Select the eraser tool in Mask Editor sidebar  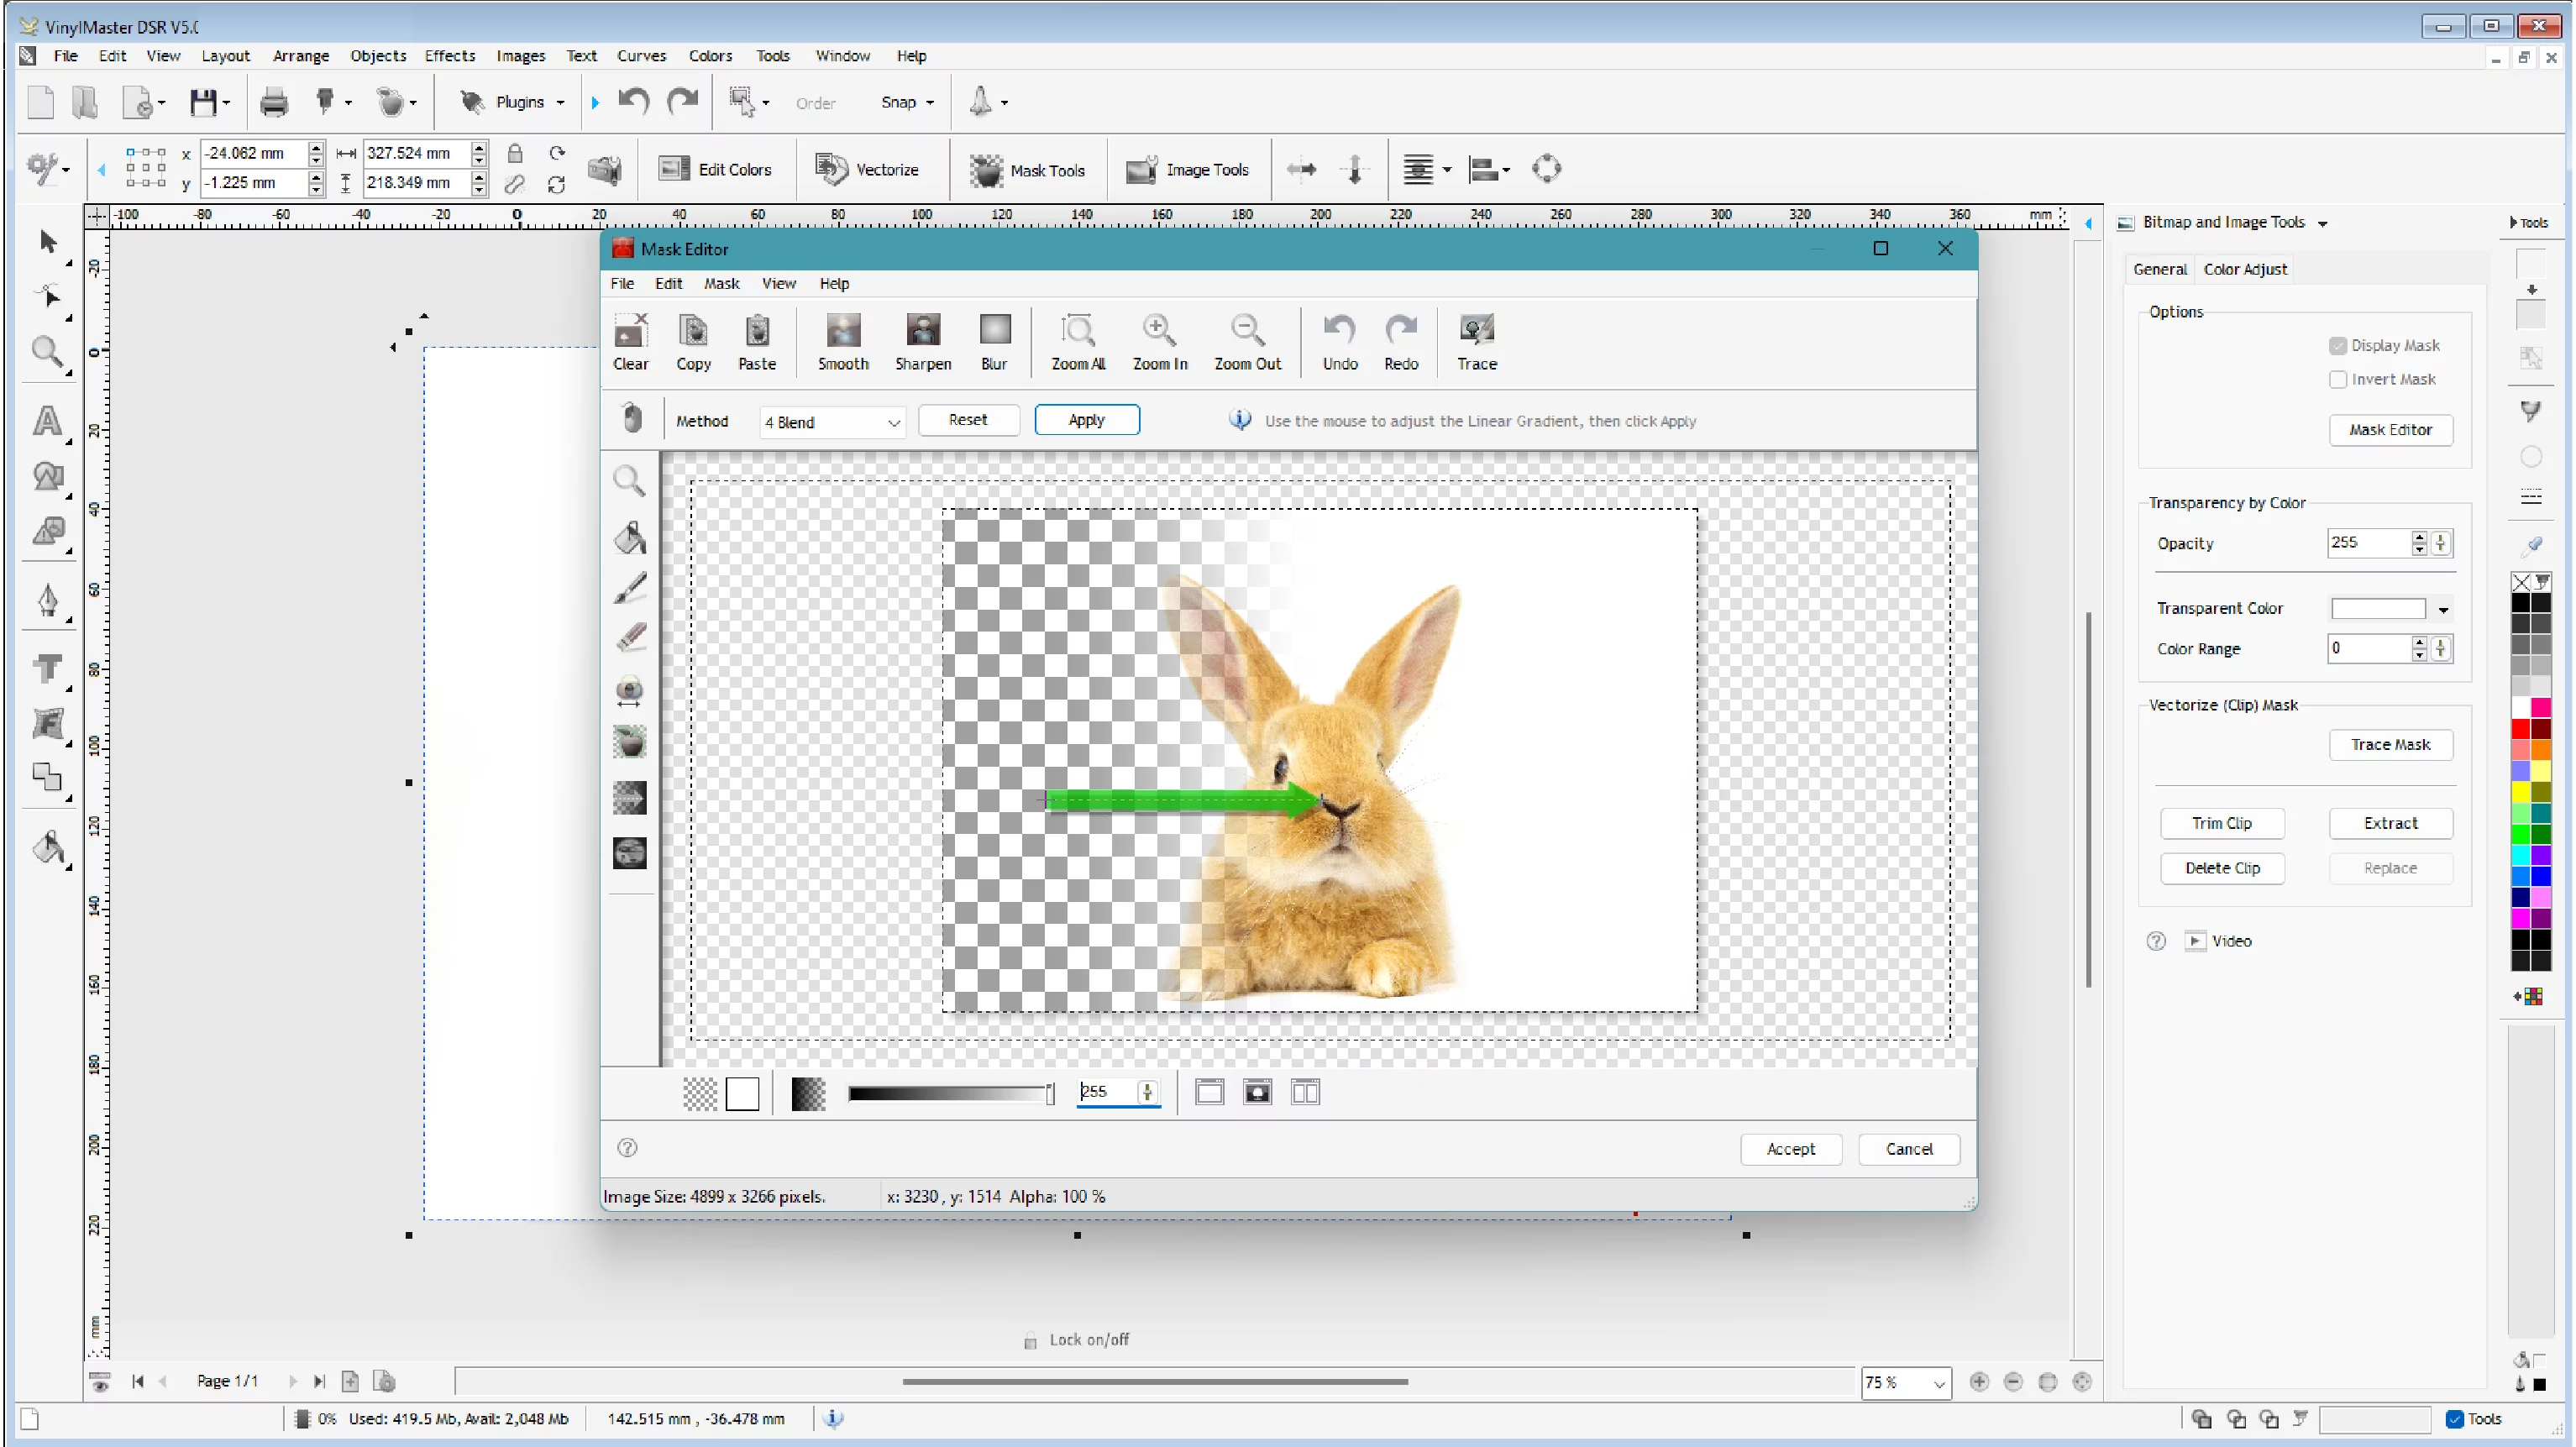[629, 638]
